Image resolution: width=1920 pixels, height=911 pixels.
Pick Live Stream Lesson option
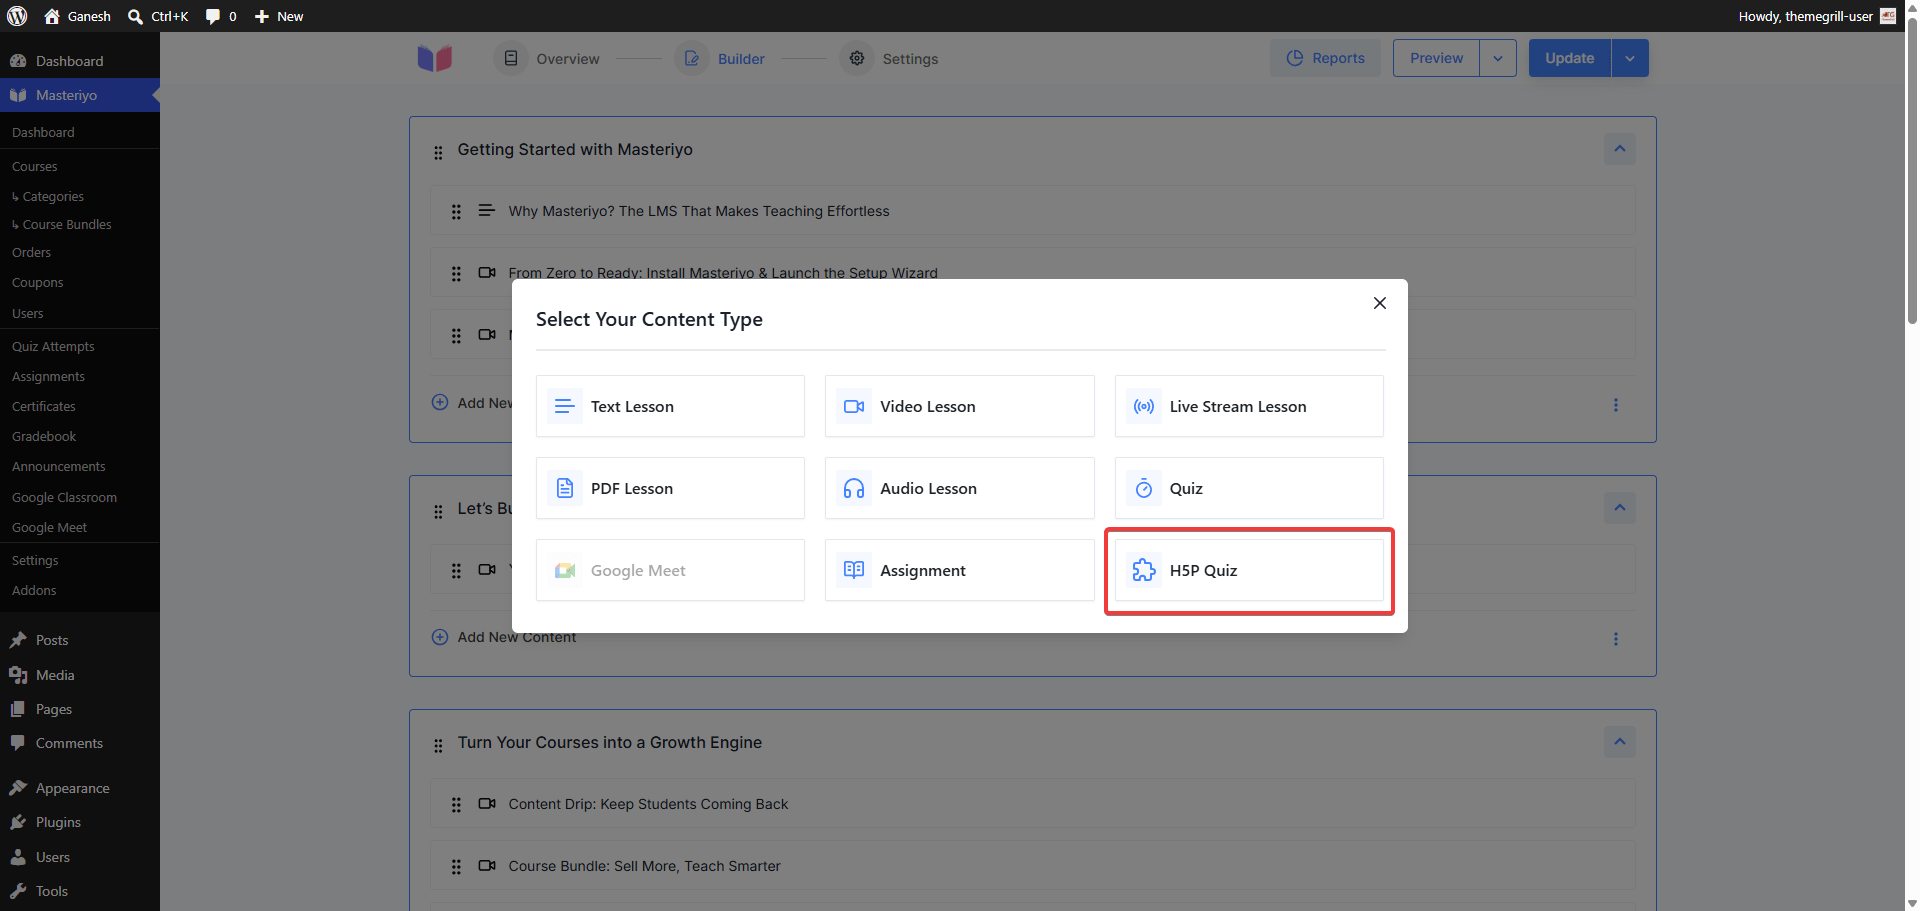[x=1249, y=406]
